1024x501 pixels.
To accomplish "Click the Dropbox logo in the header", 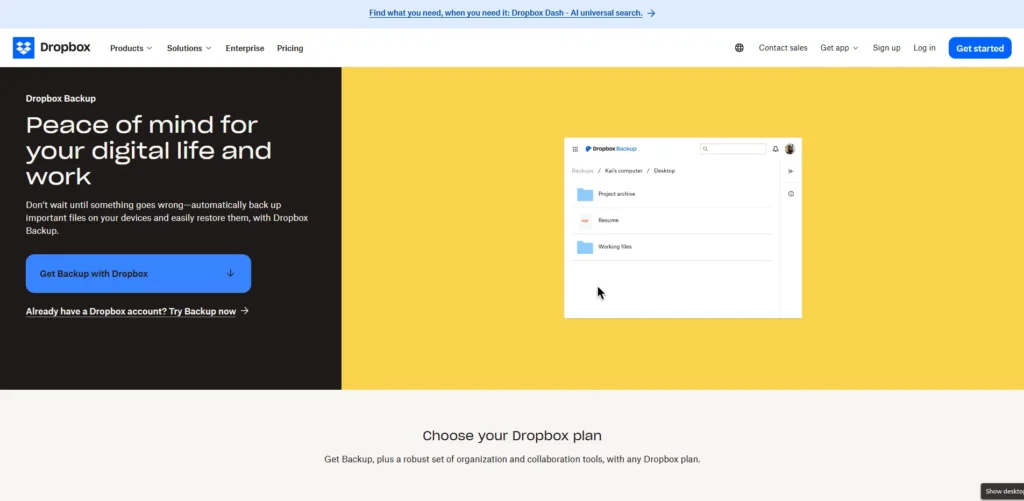I will pos(52,48).
